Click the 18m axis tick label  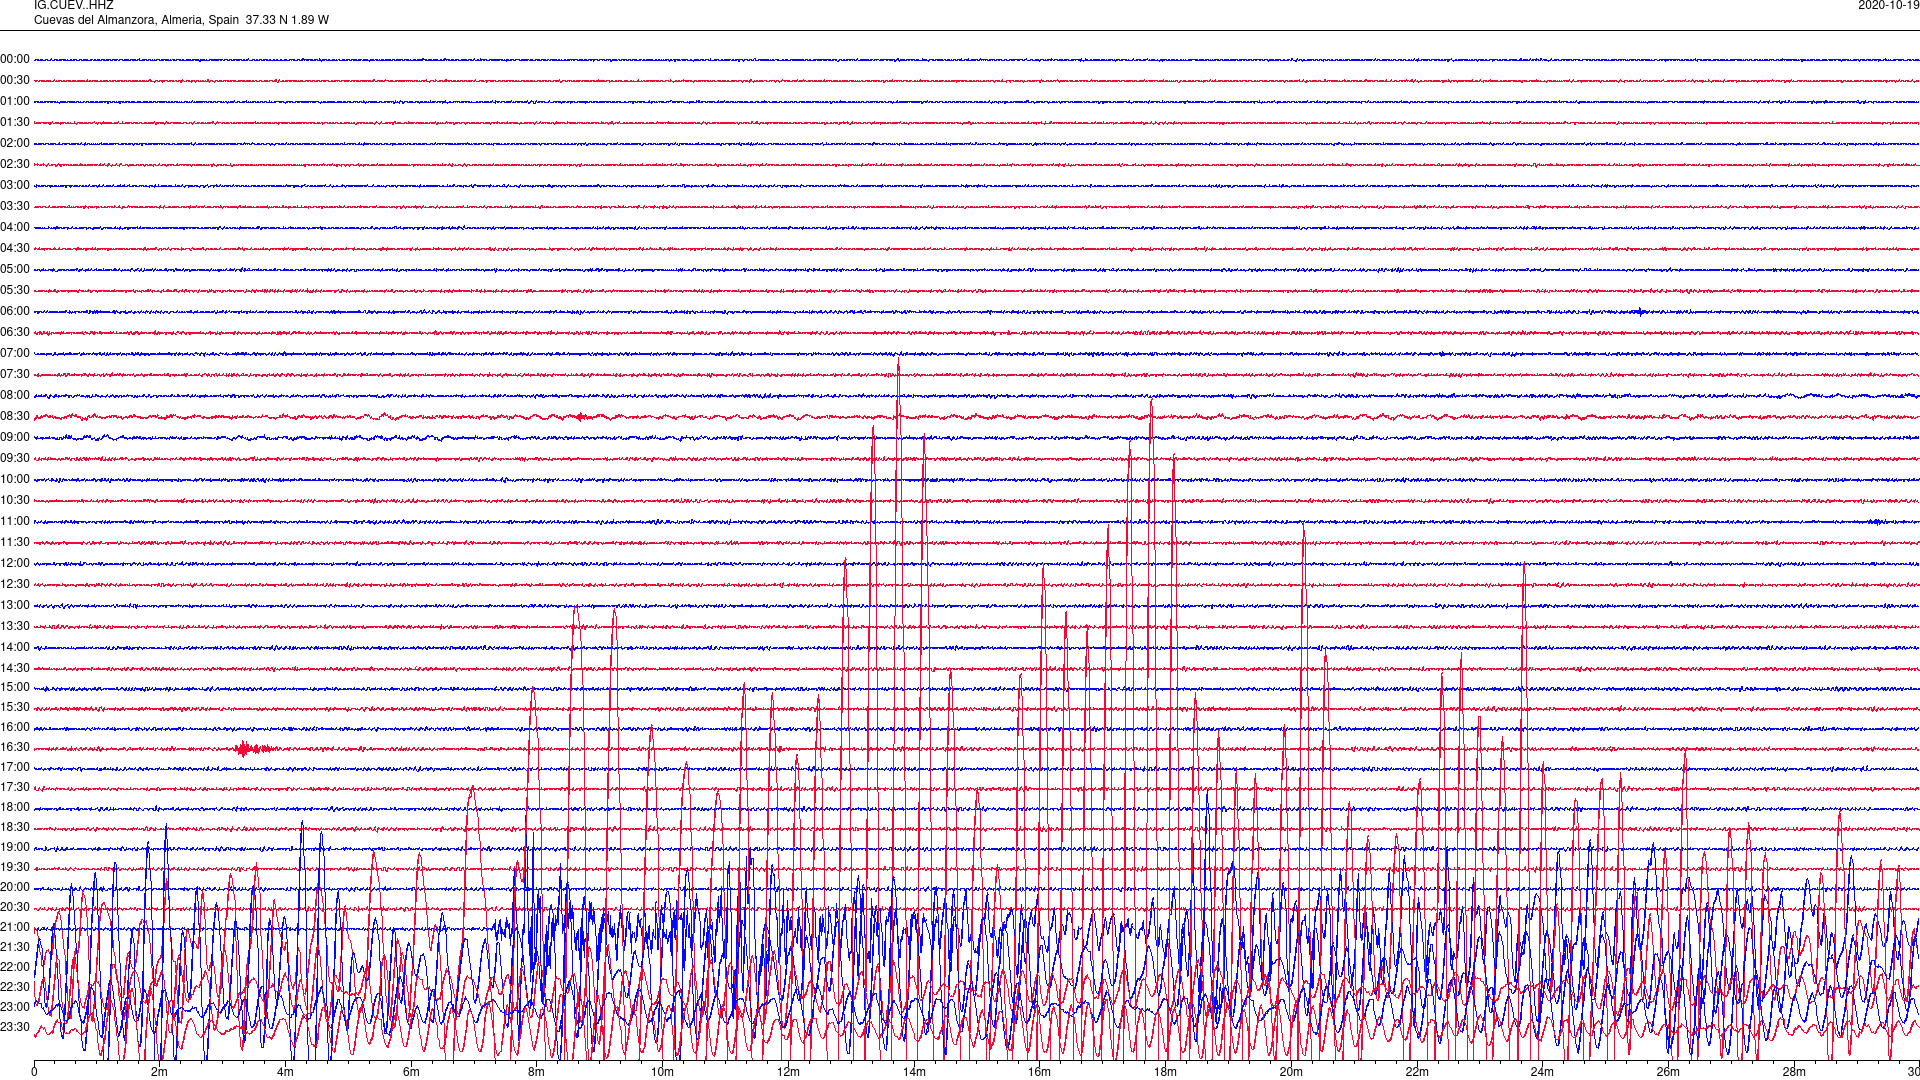click(x=1165, y=1072)
